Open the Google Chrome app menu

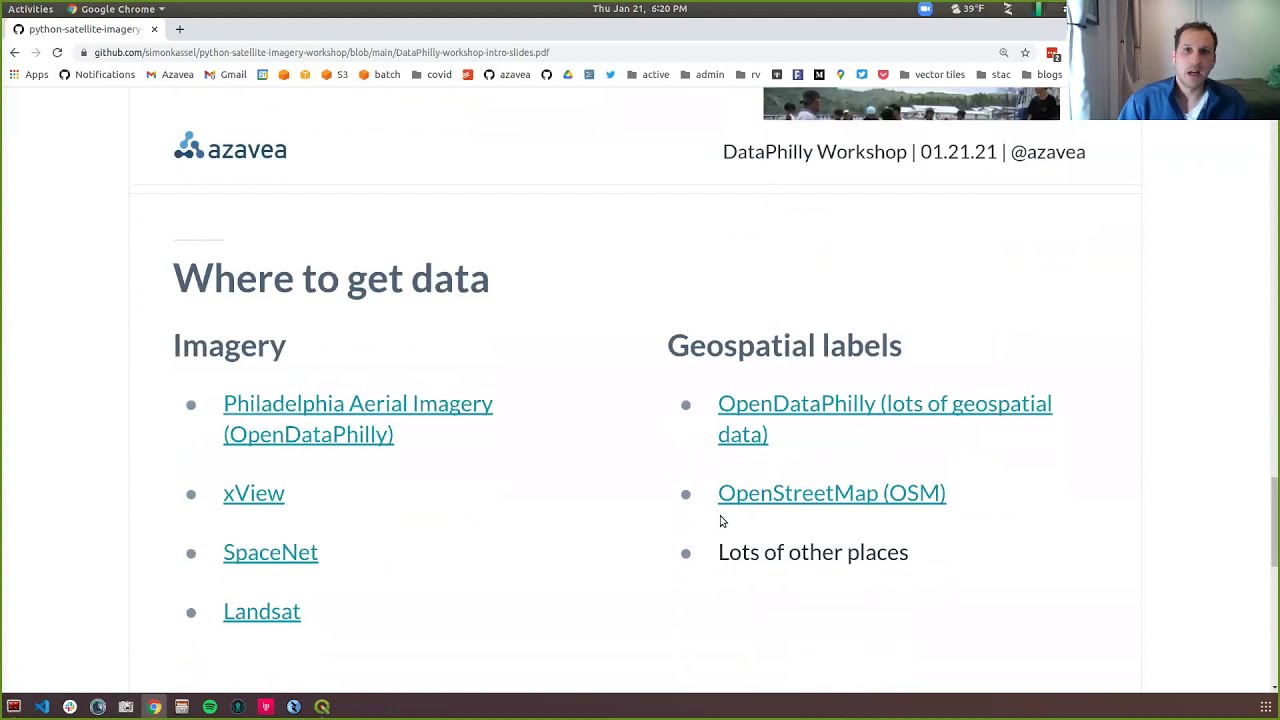click(116, 8)
